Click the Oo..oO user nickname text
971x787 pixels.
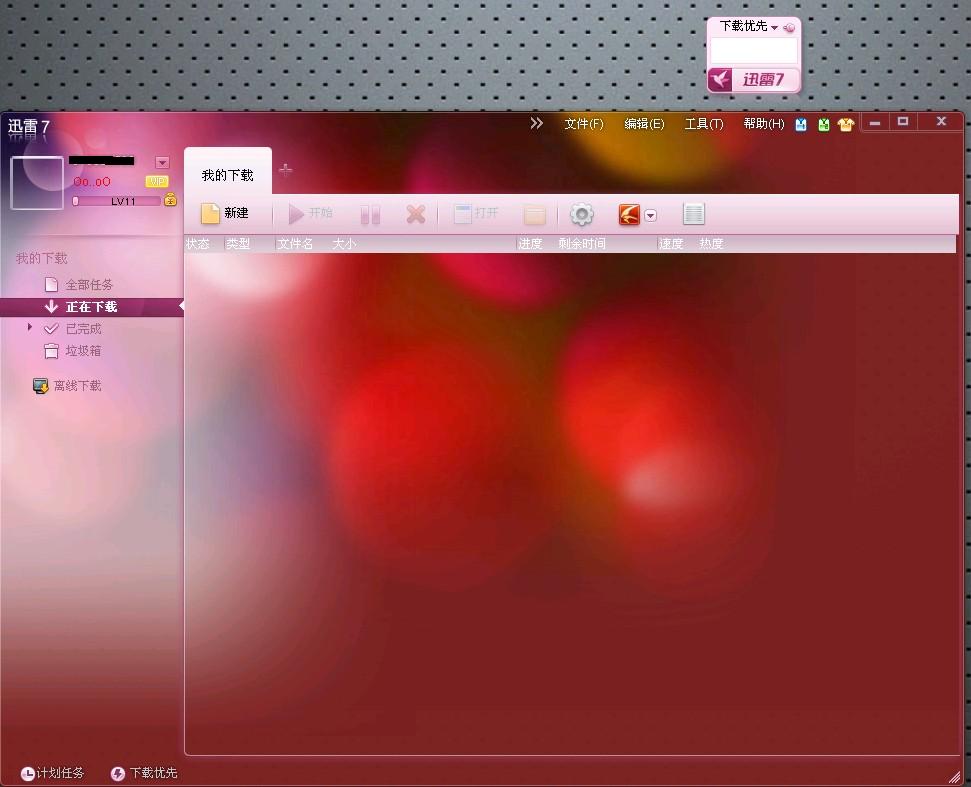coord(92,181)
